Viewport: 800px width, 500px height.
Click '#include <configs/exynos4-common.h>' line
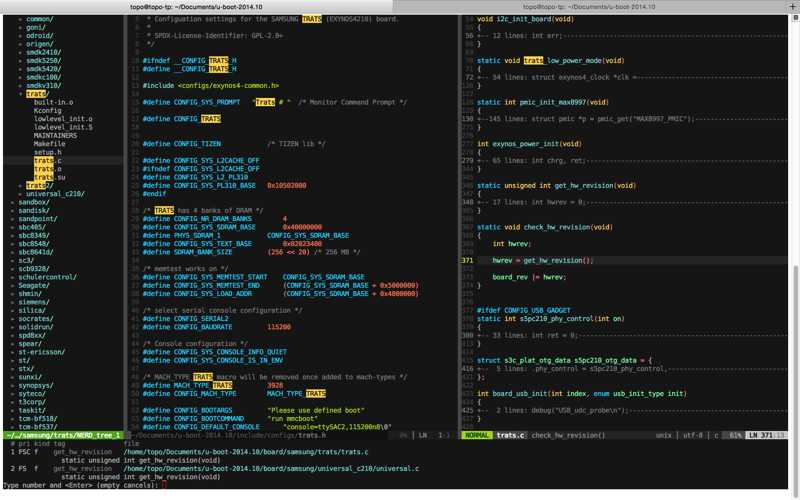tap(211, 86)
